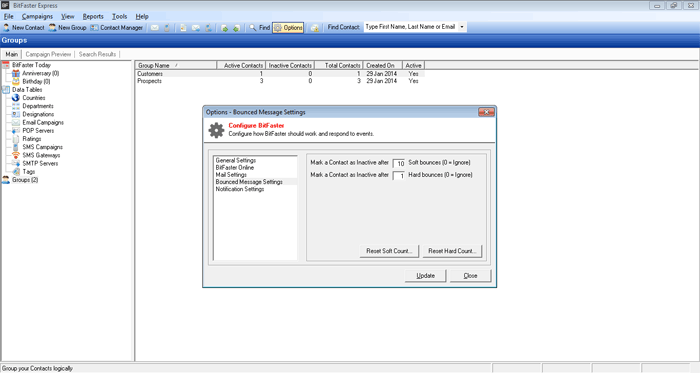This screenshot has height=373, width=700.
Task: Open the Reports menu
Action: tap(93, 17)
